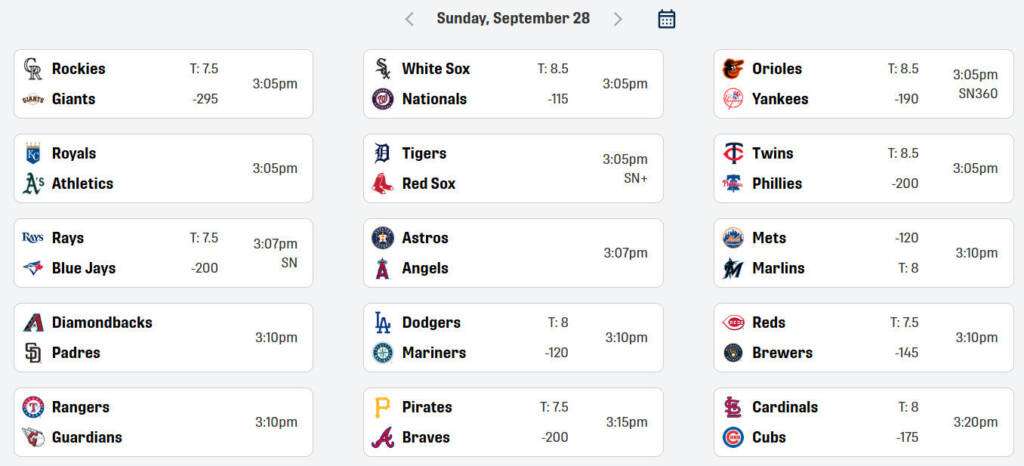The width and height of the screenshot is (1024, 466).
Task: Open the Yankees team link
Action: (x=780, y=99)
